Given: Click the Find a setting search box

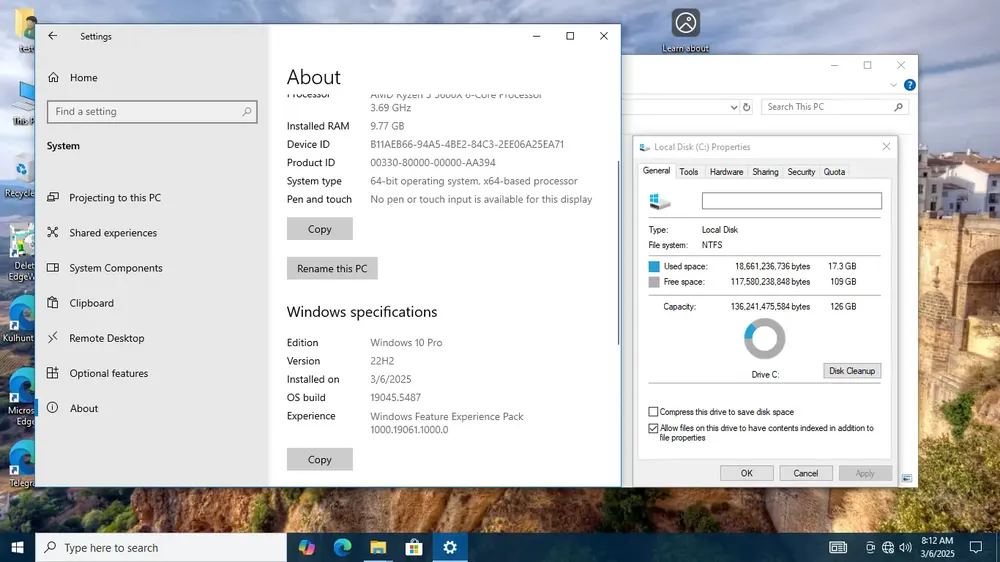Looking at the screenshot, I should pyautogui.click(x=152, y=112).
